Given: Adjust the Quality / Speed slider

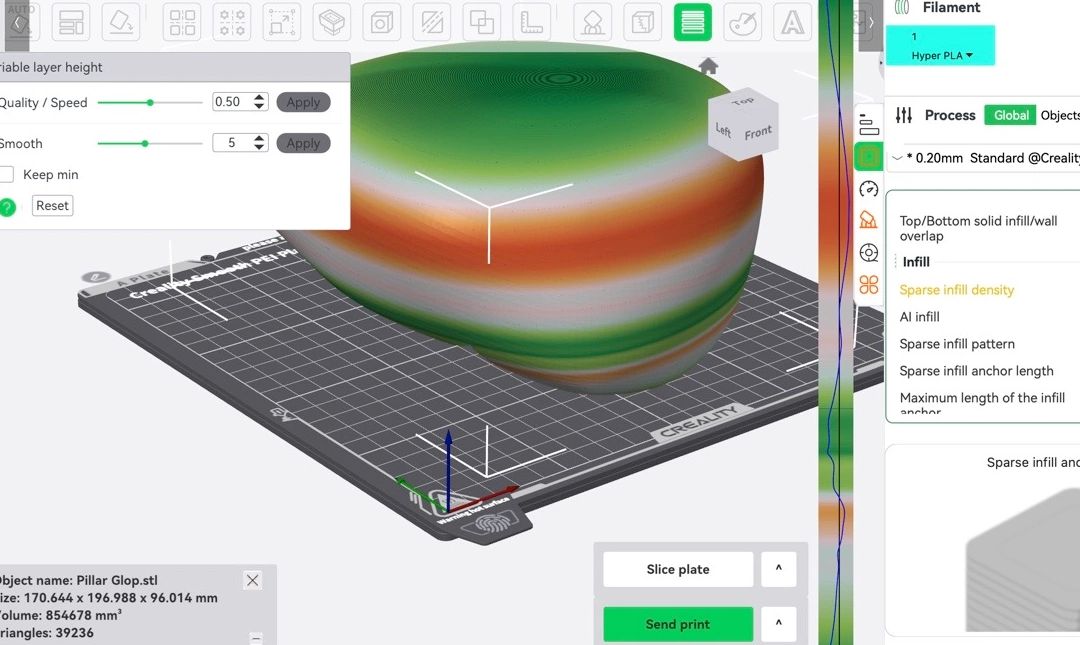Looking at the screenshot, I should [x=150, y=102].
